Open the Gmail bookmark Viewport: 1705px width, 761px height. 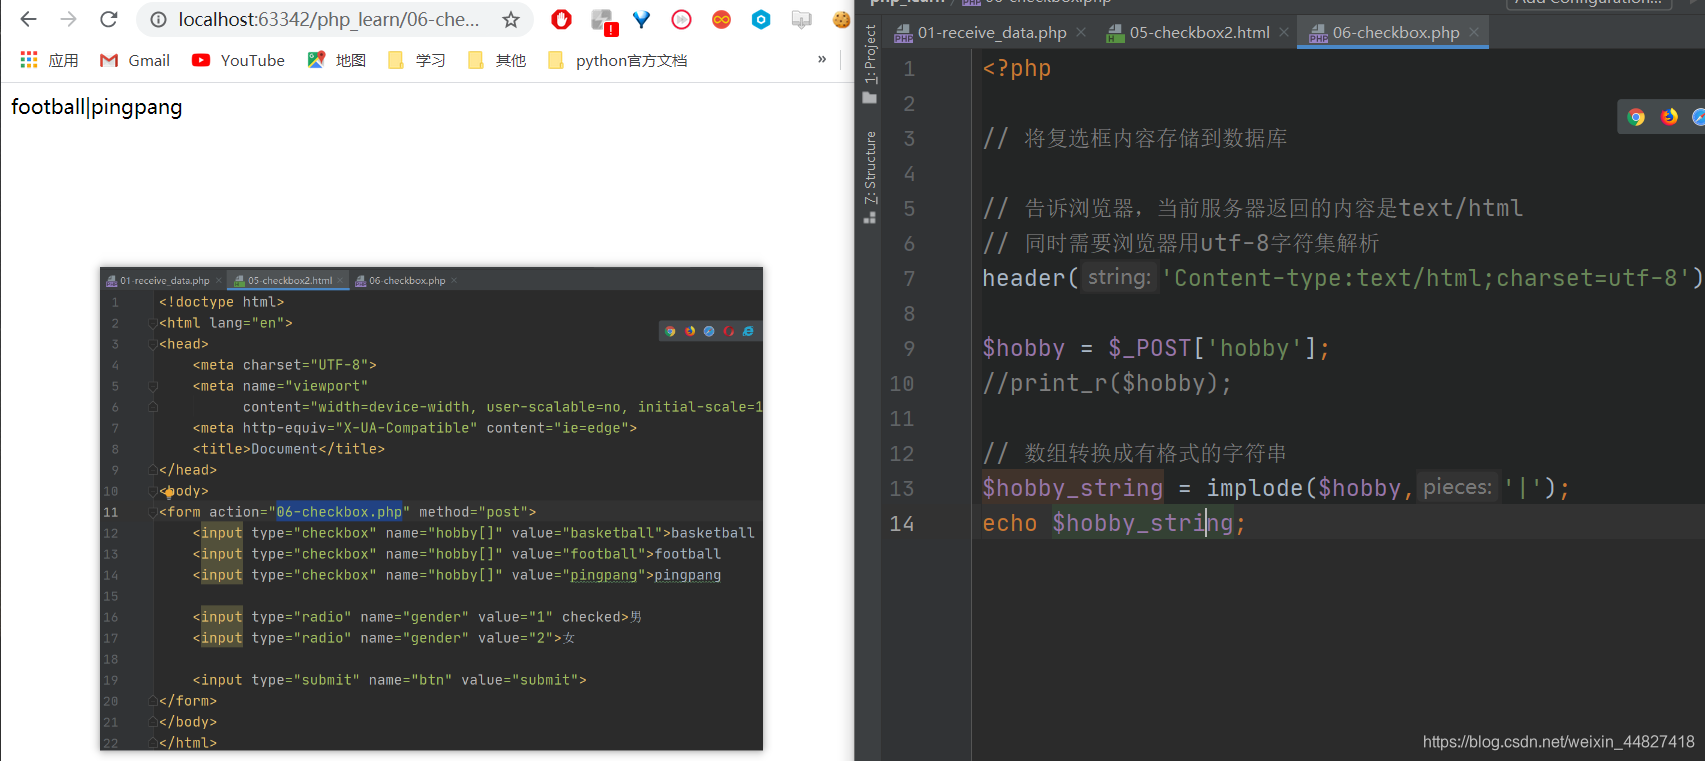135,60
